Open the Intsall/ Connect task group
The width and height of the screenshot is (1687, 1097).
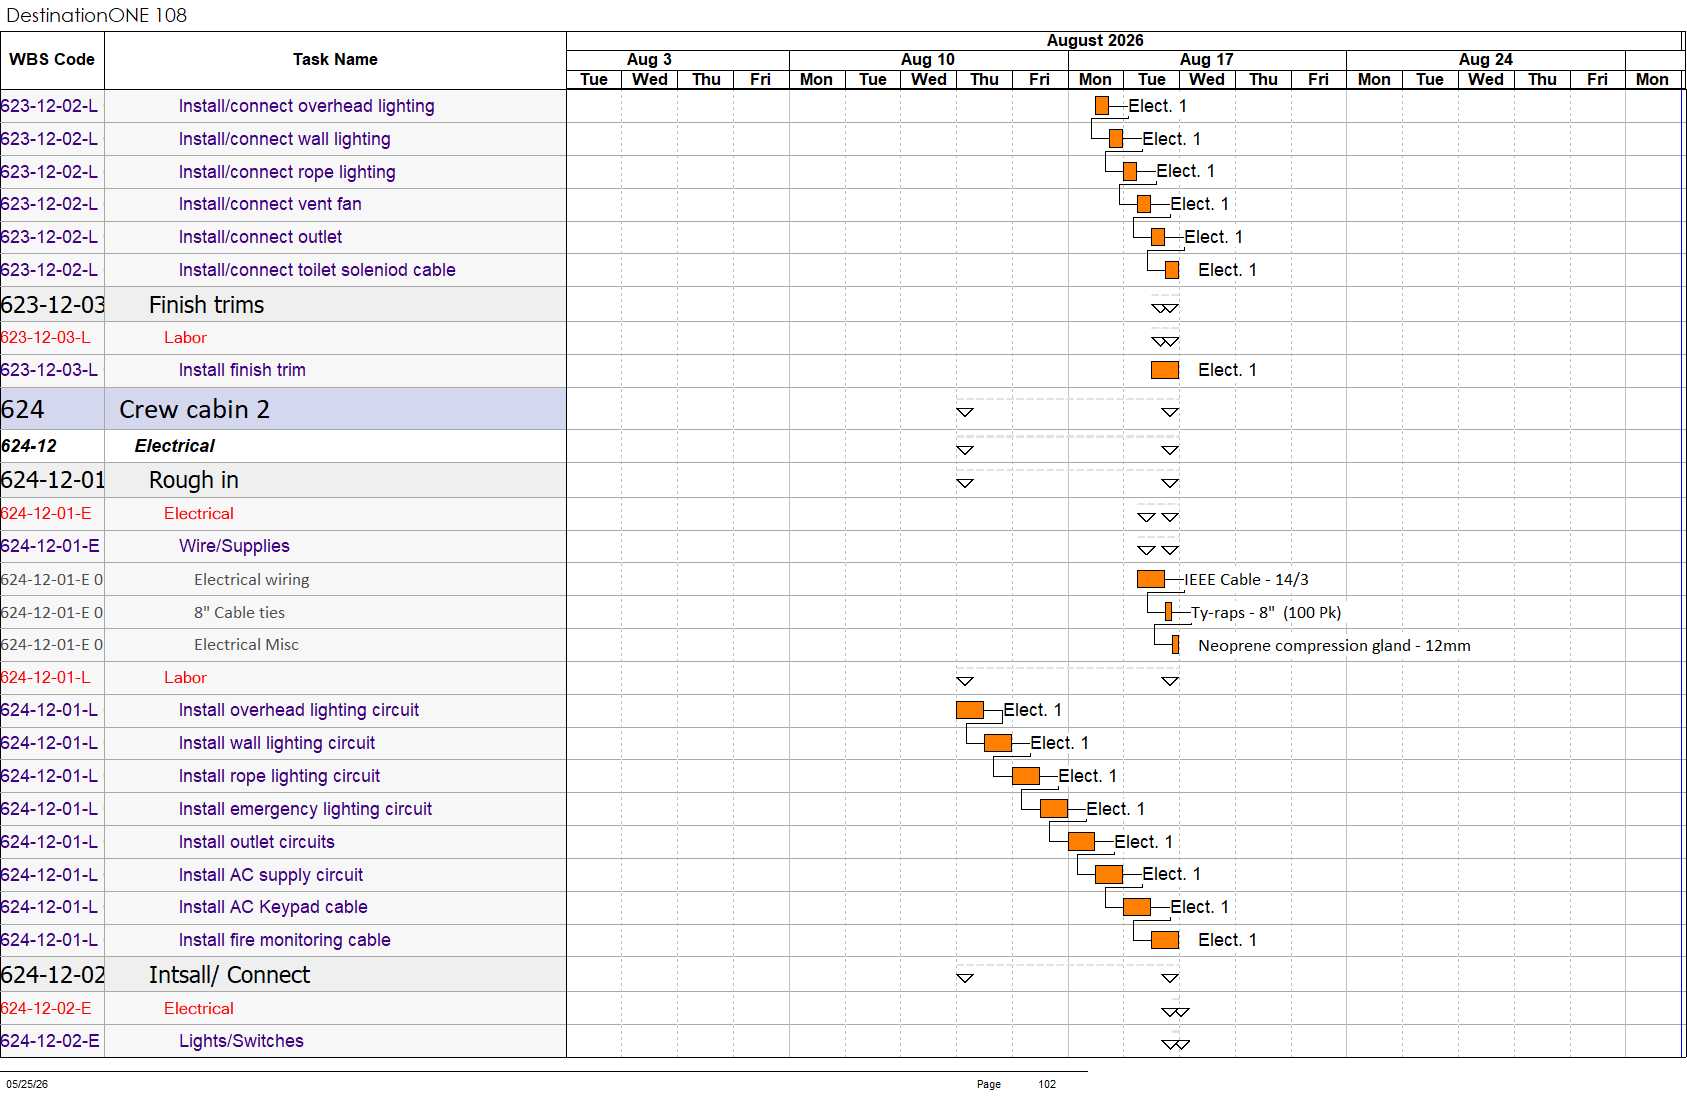229,975
